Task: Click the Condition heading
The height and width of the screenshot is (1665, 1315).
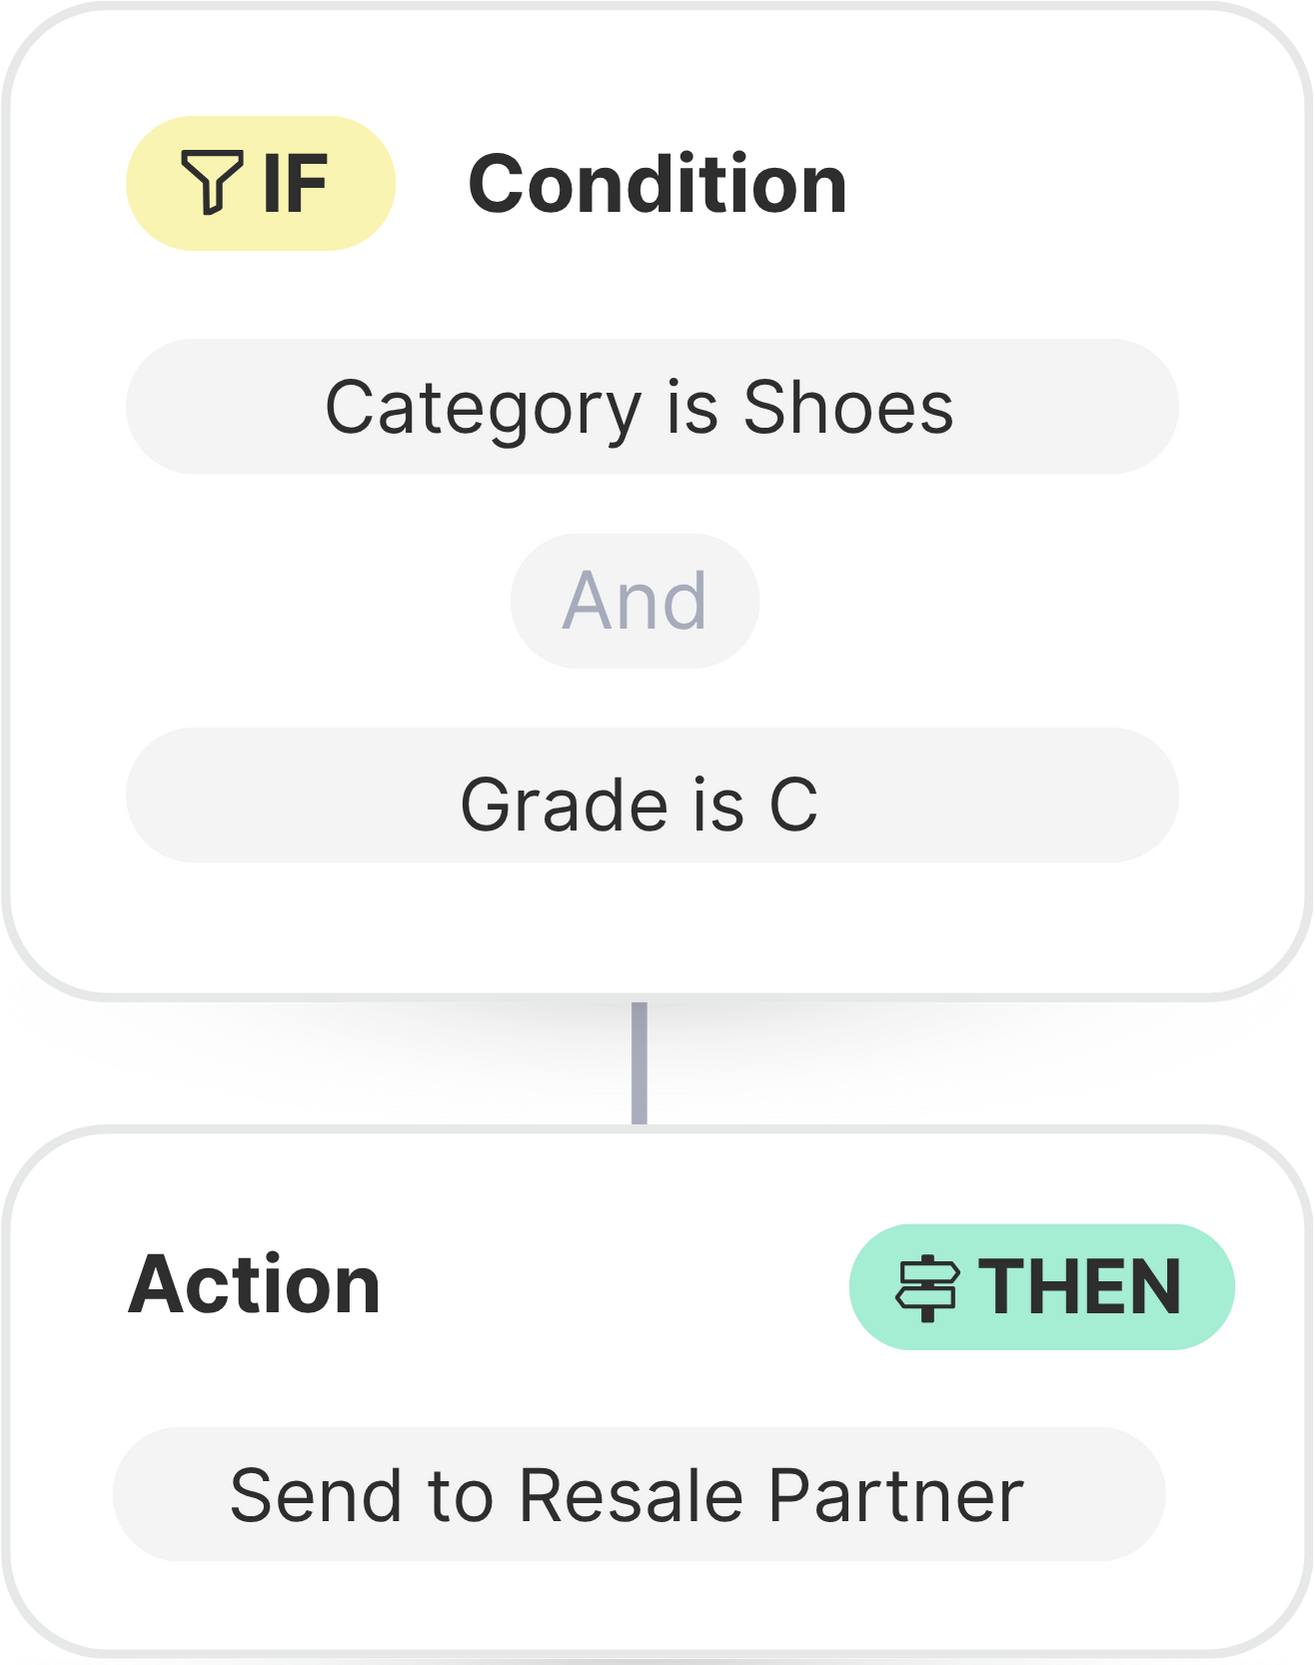Action: 657,185
